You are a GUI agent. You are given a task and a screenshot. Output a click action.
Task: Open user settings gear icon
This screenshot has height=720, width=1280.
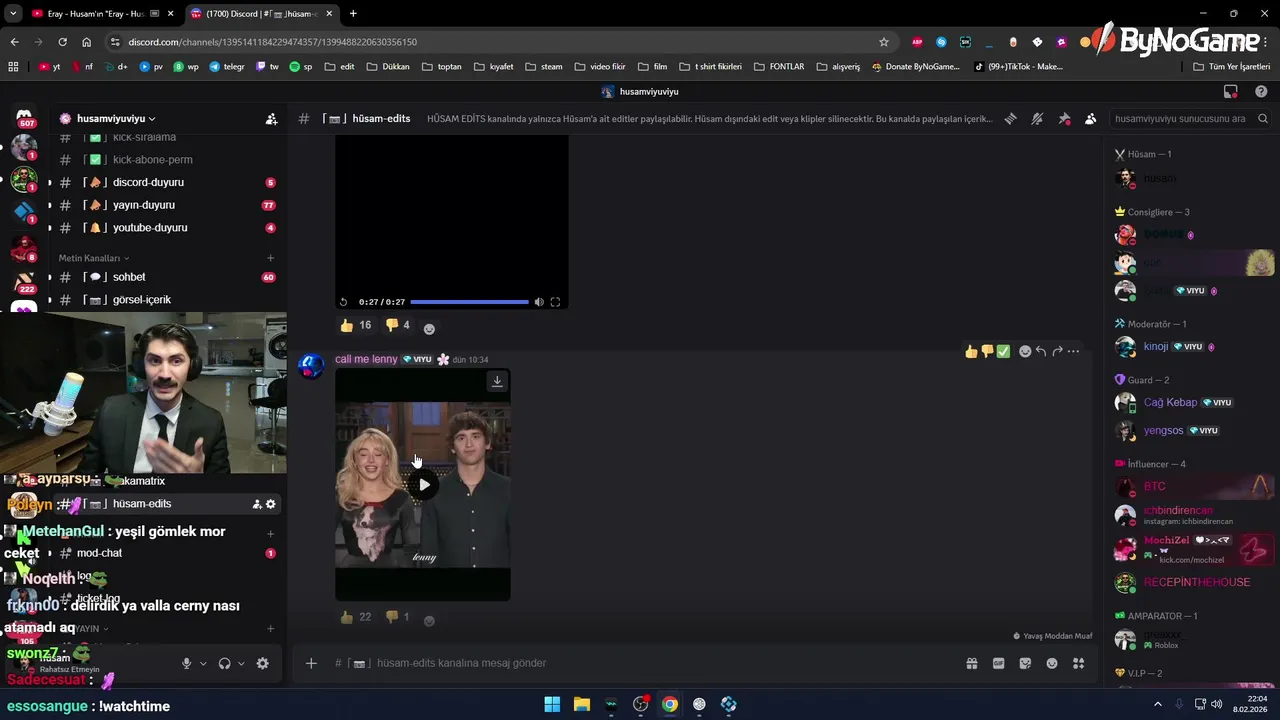click(262, 663)
